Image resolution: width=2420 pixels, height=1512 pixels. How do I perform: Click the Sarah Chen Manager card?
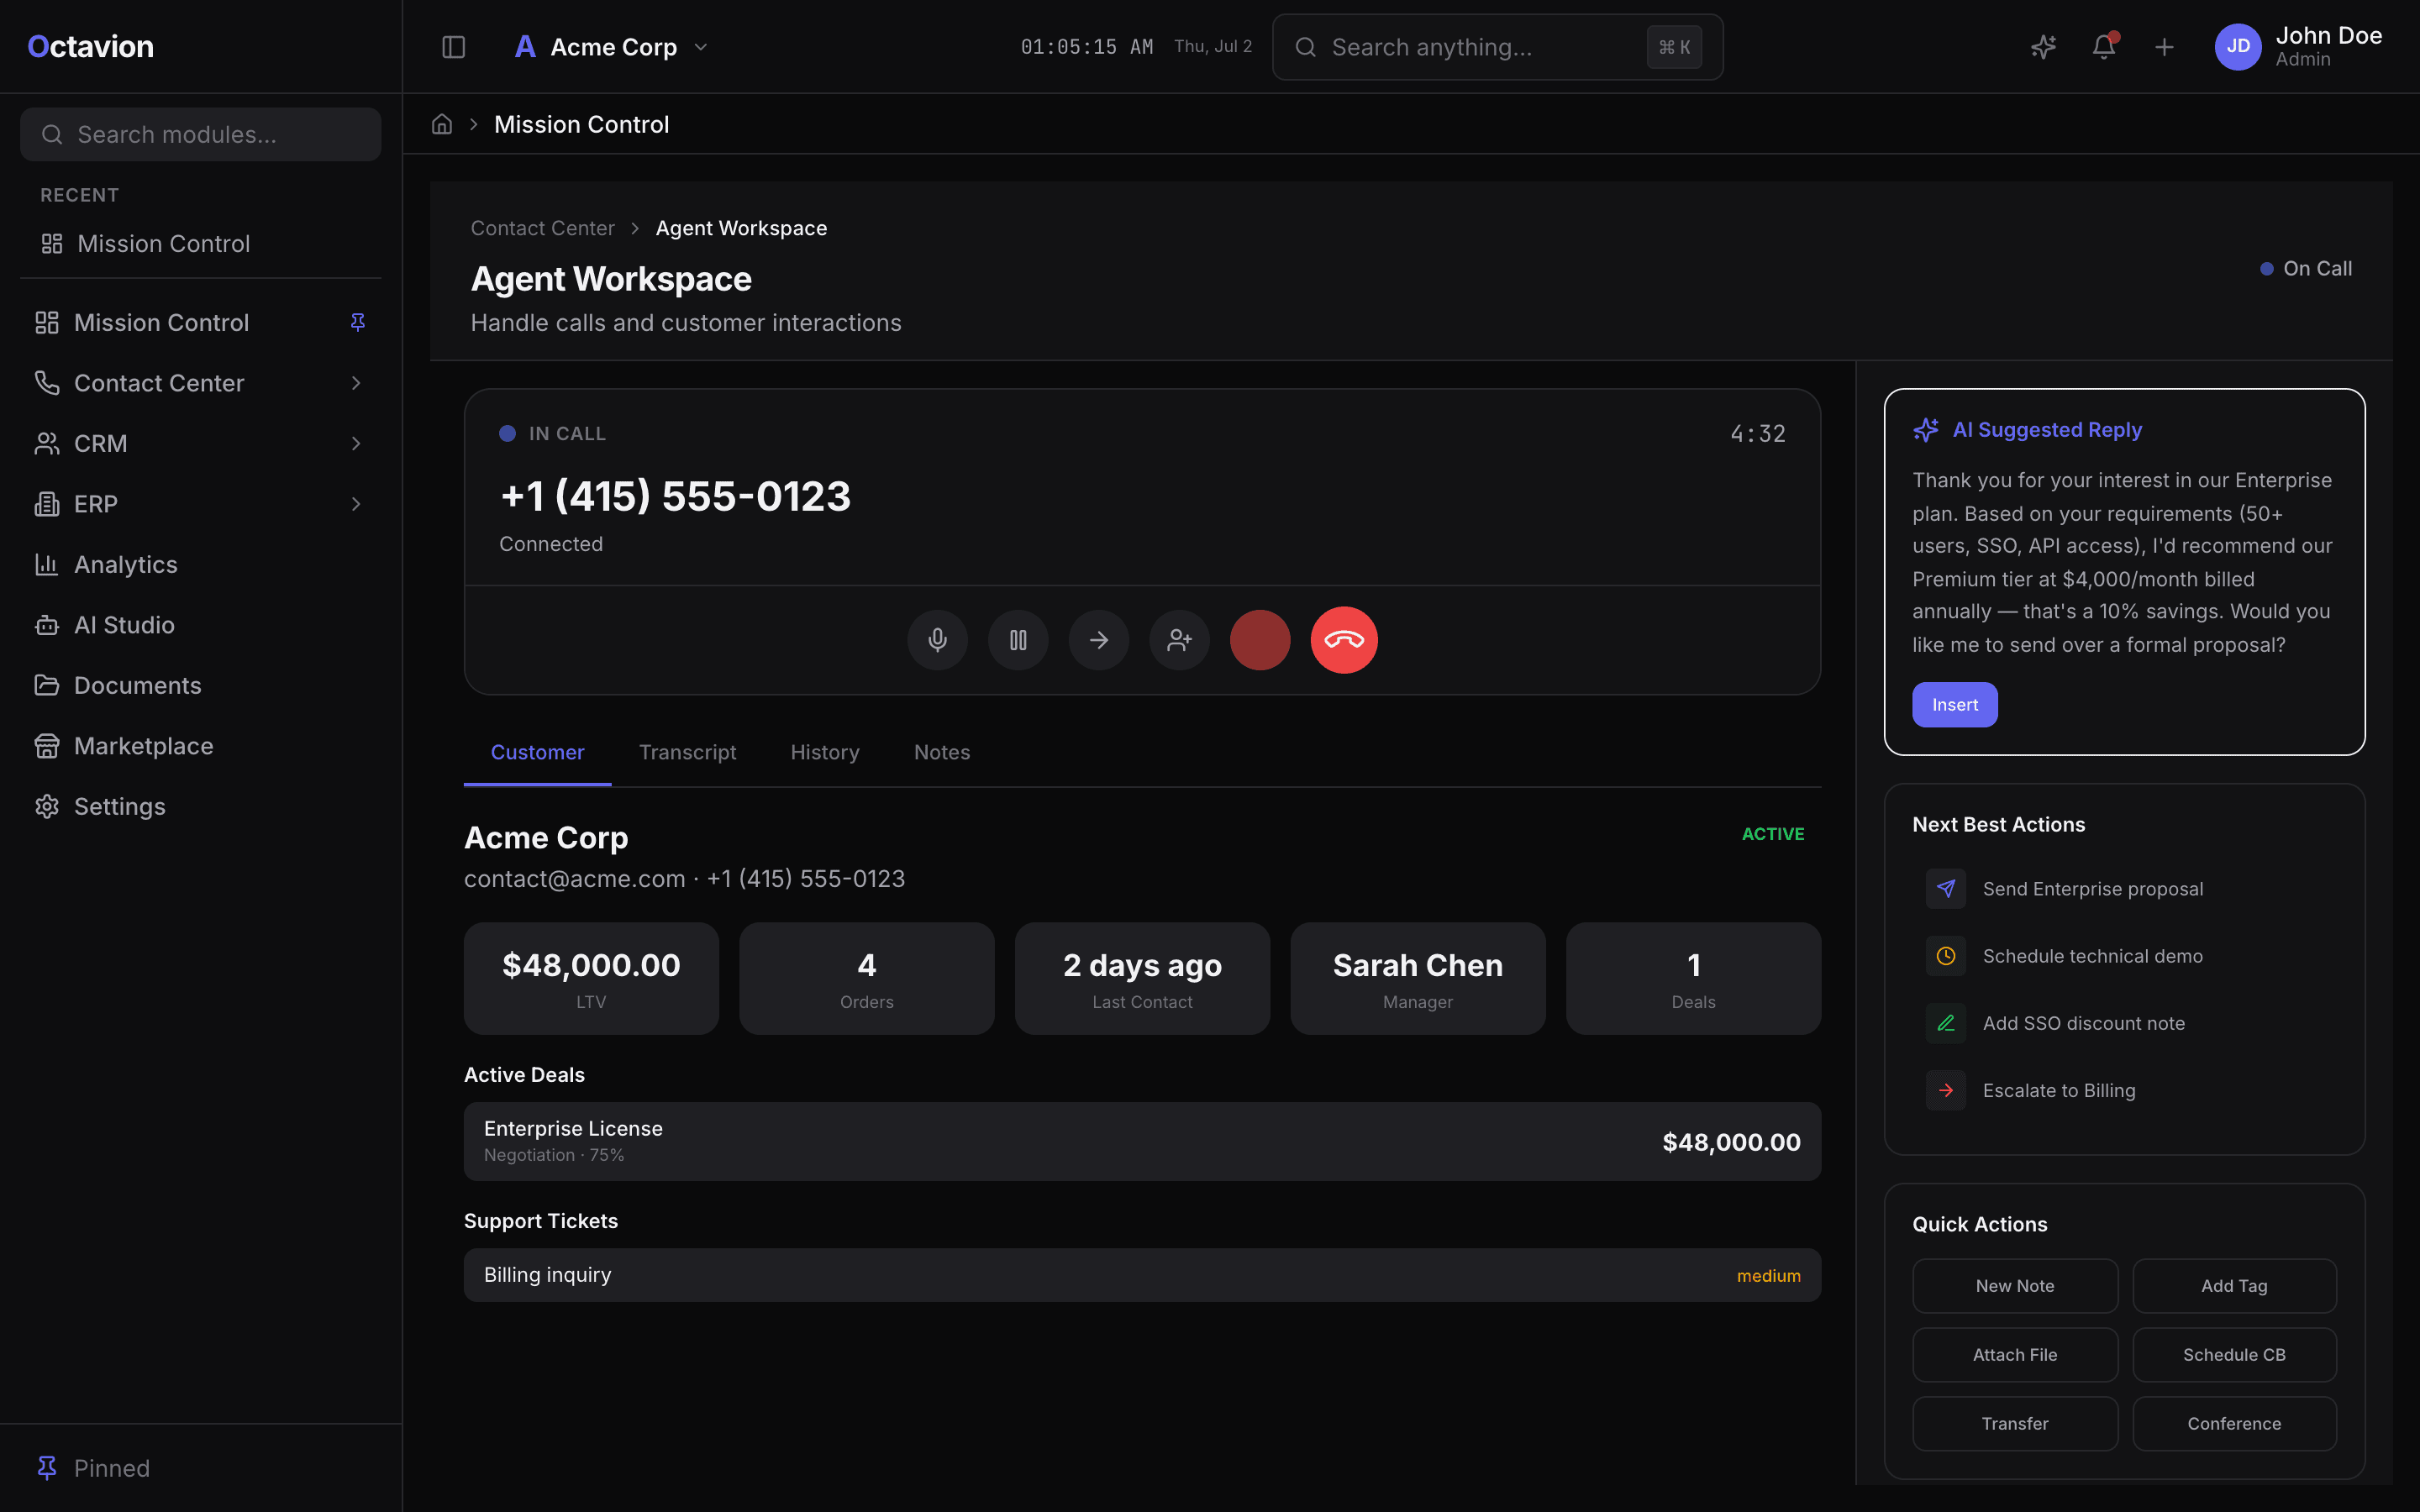(1418, 978)
